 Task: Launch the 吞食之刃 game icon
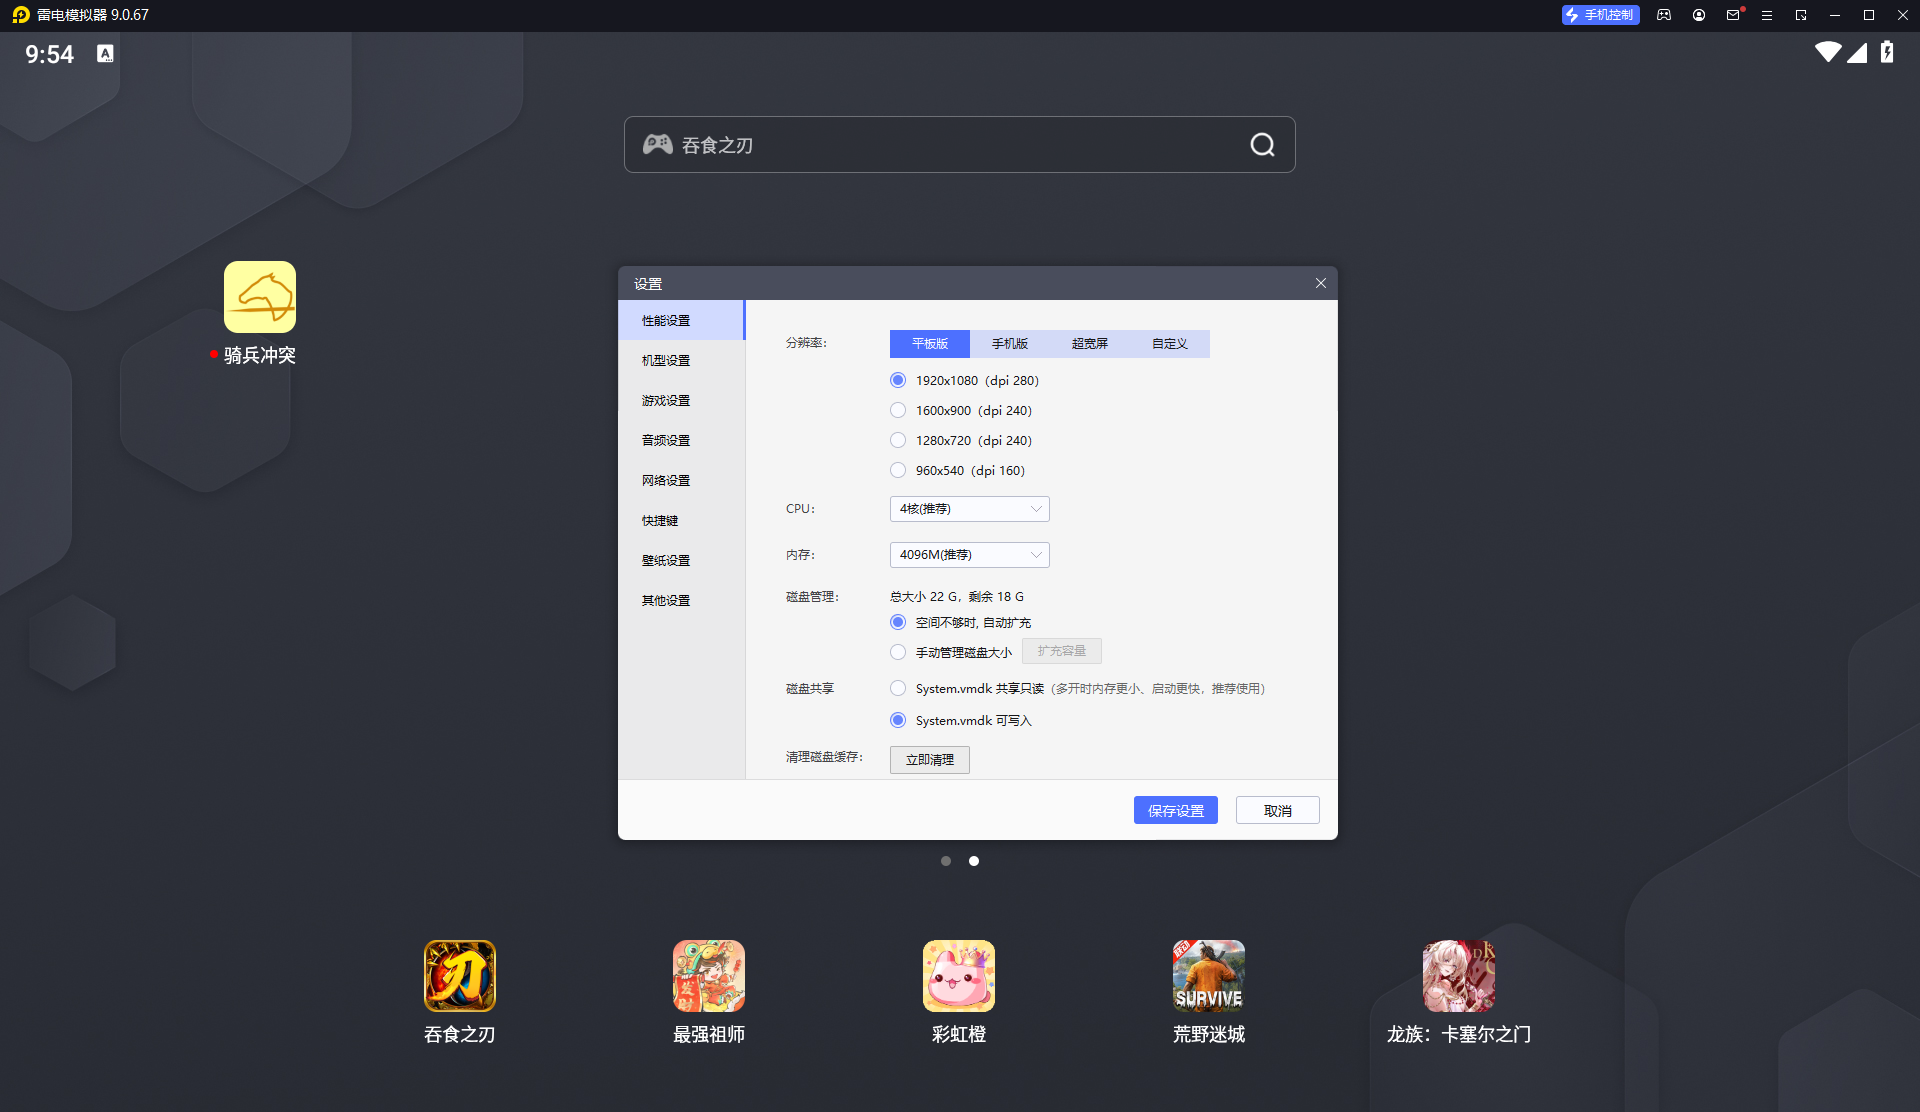460,976
